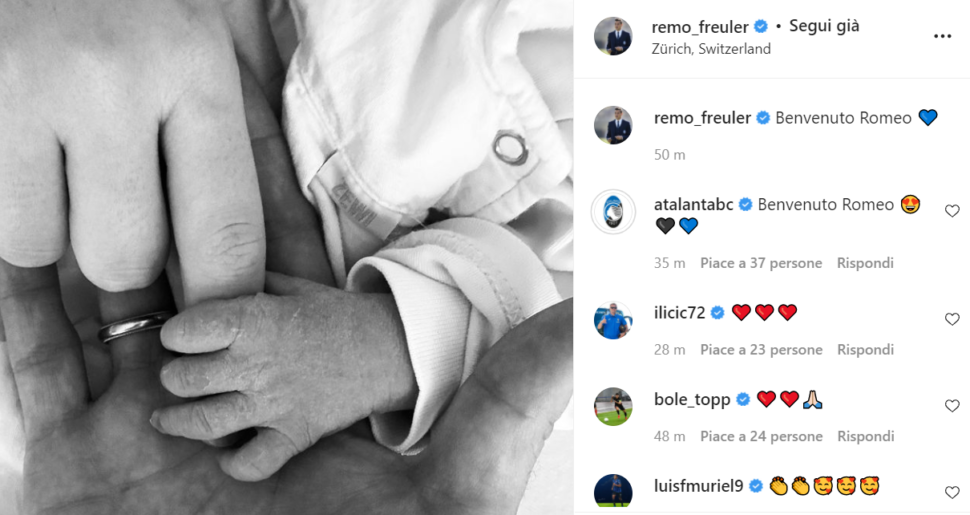This screenshot has height=515, width=970.
Task: Open the luisfmuriel9 username link
Action: (x=698, y=487)
